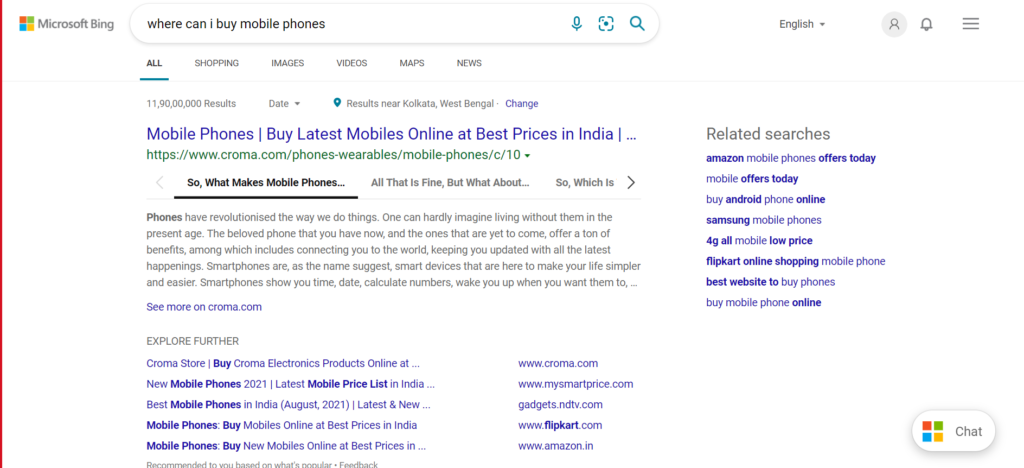The image size is (1024, 468).
Task: Search 'amazon mobile phones offers today'
Action: click(x=791, y=158)
